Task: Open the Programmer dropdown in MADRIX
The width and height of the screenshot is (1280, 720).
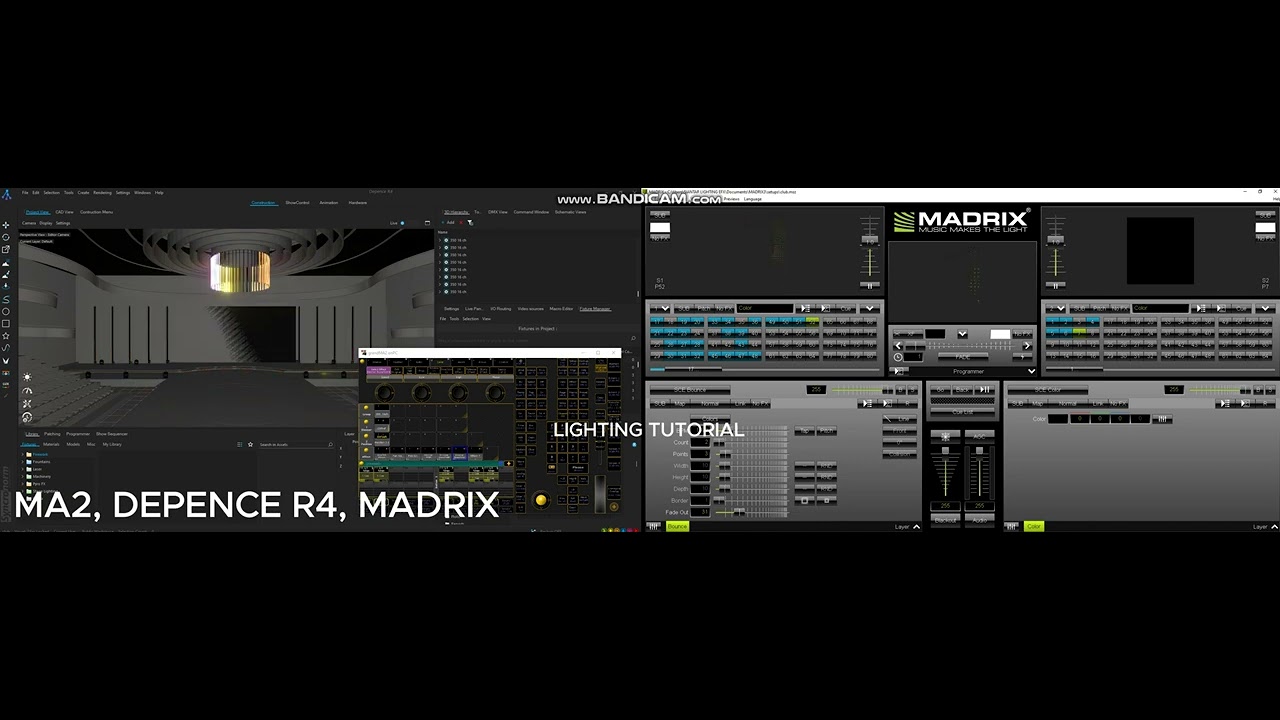Action: pyautogui.click(x=1031, y=371)
